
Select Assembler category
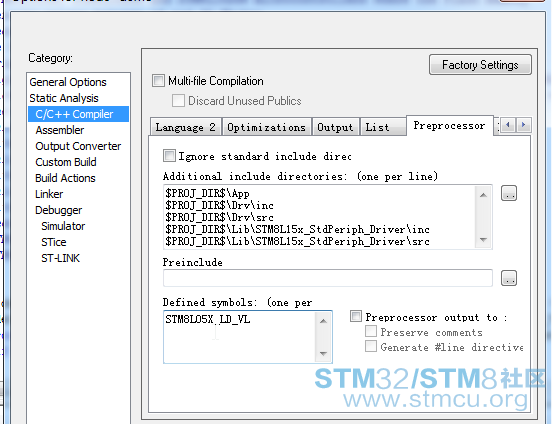tap(59, 130)
